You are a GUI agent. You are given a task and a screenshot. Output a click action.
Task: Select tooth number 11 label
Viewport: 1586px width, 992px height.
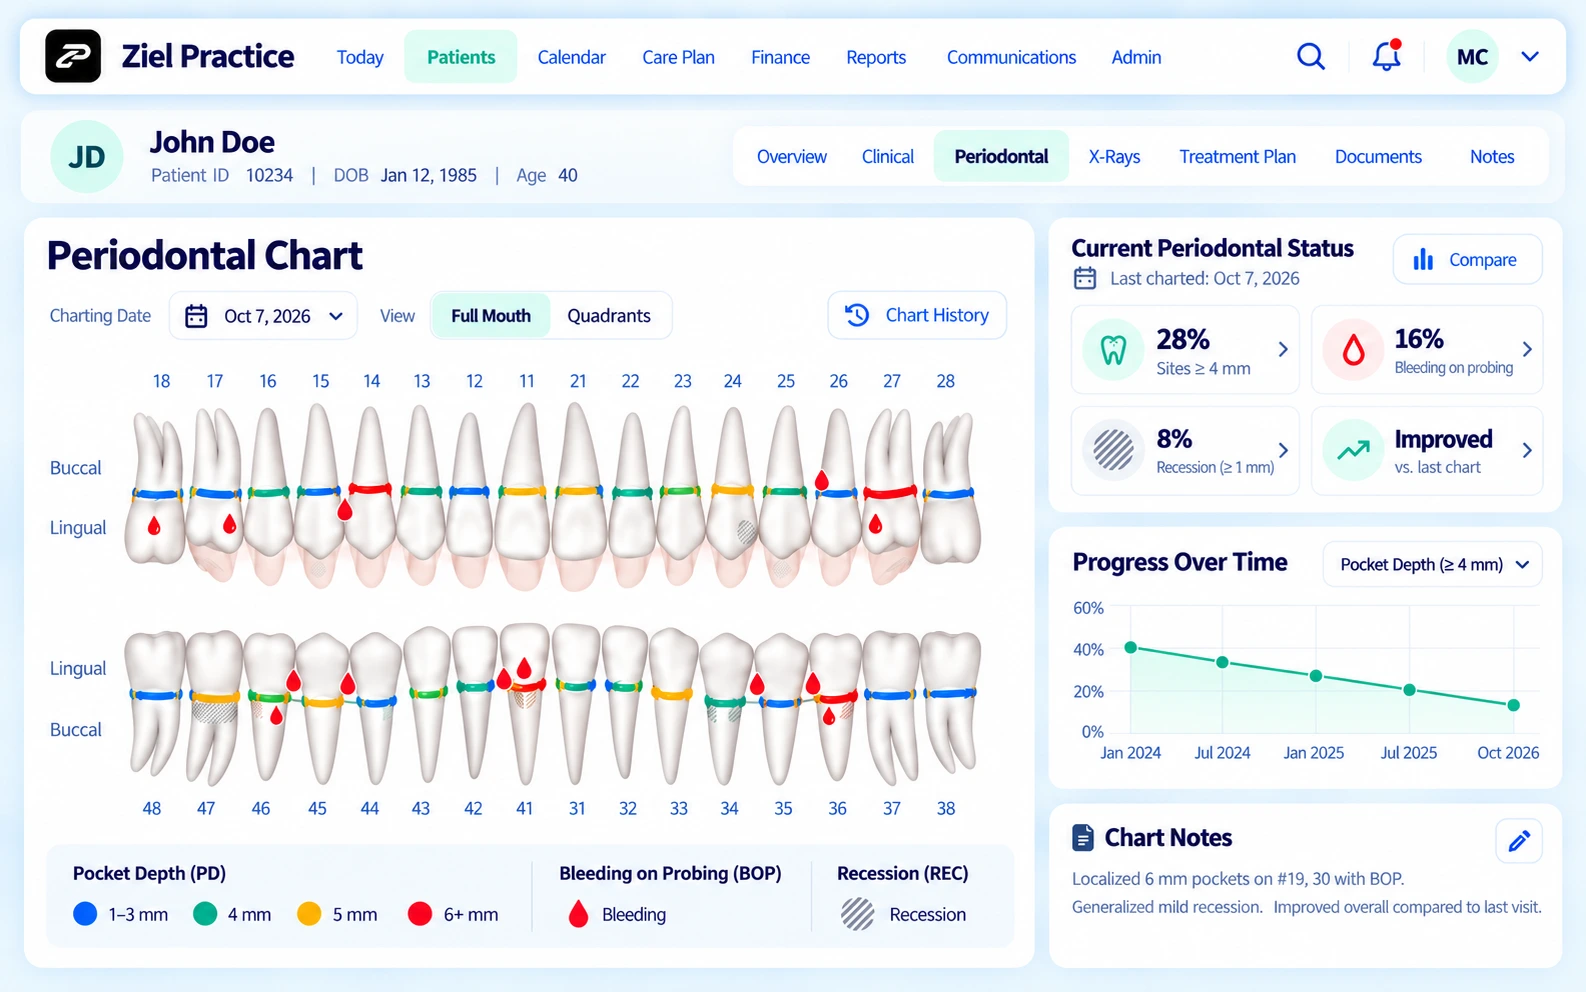coord(527,381)
